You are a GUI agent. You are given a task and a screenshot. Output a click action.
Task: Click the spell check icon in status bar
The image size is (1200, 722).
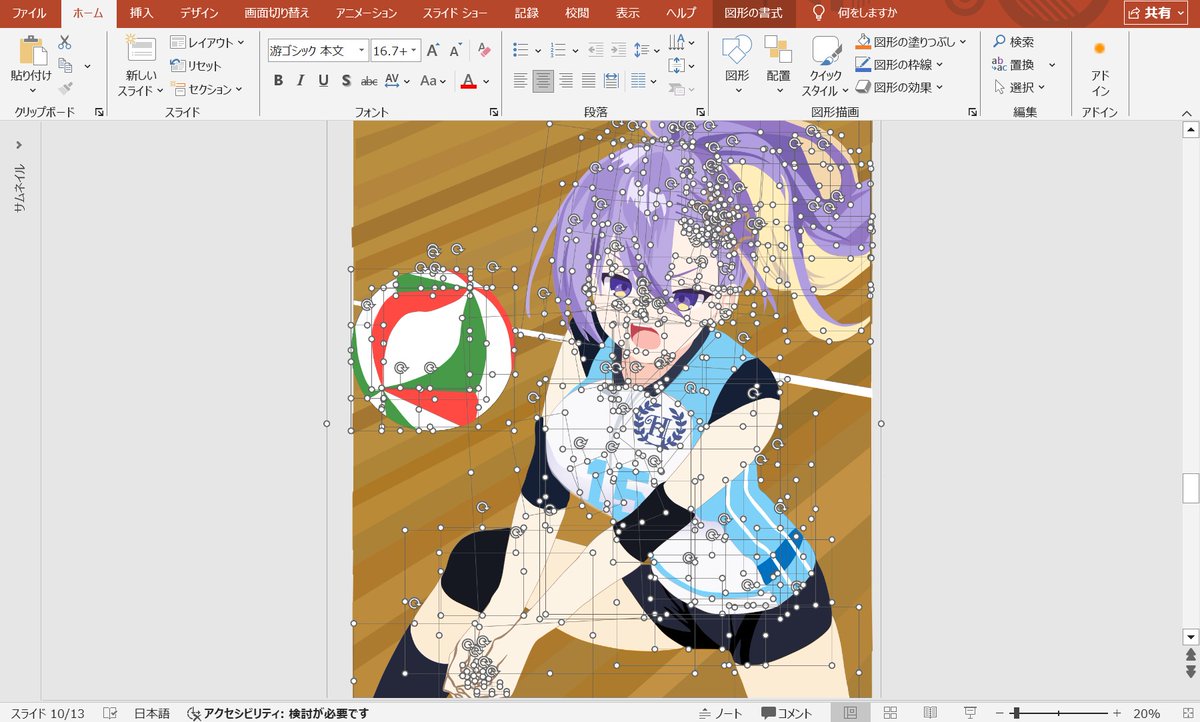(110, 713)
